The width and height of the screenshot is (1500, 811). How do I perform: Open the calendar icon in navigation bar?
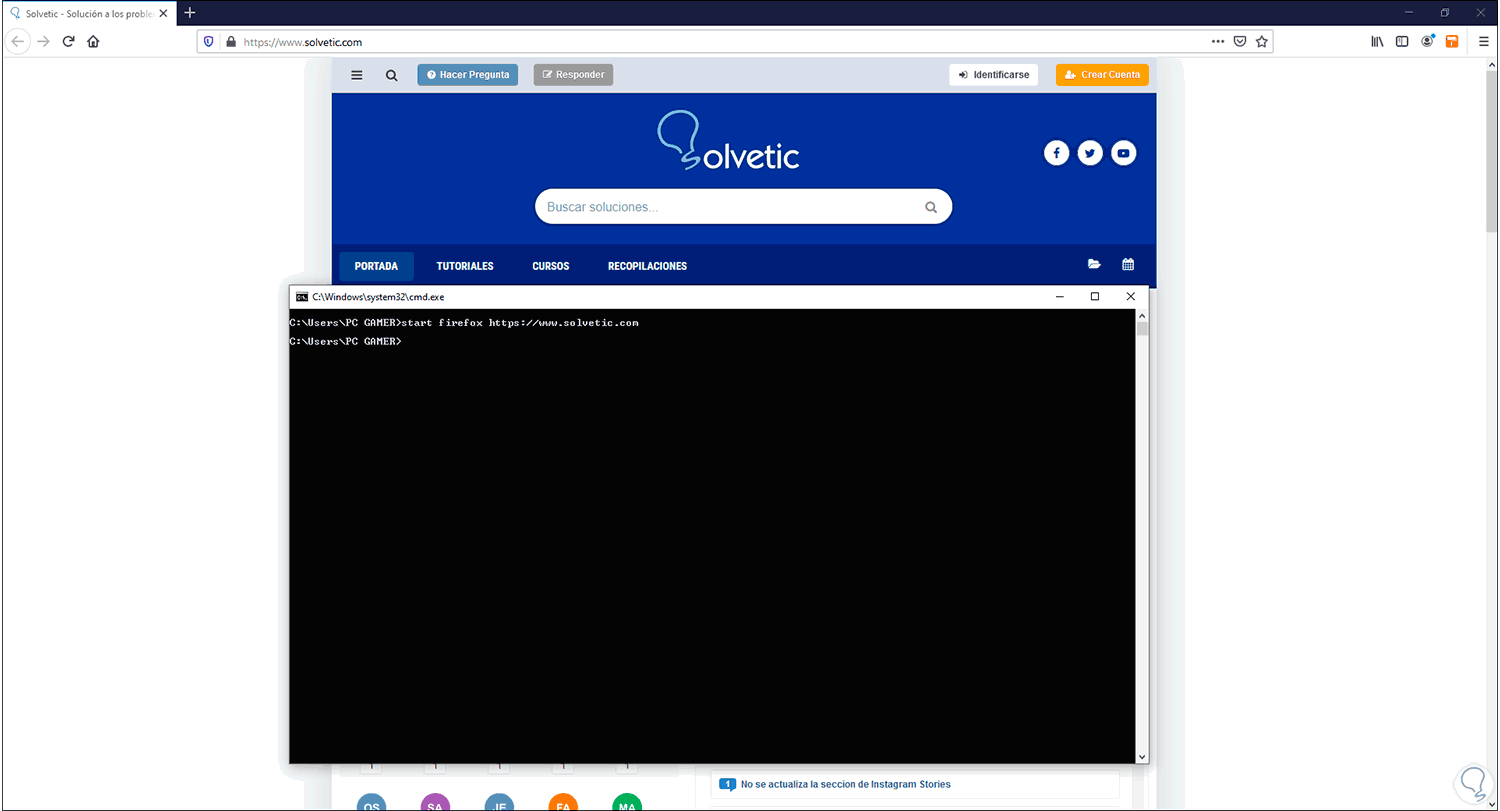(x=1128, y=265)
